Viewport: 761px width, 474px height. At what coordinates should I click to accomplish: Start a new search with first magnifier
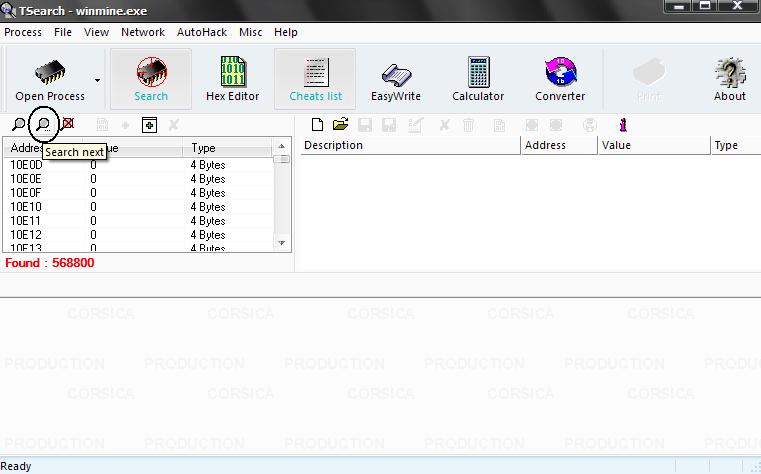(18, 125)
